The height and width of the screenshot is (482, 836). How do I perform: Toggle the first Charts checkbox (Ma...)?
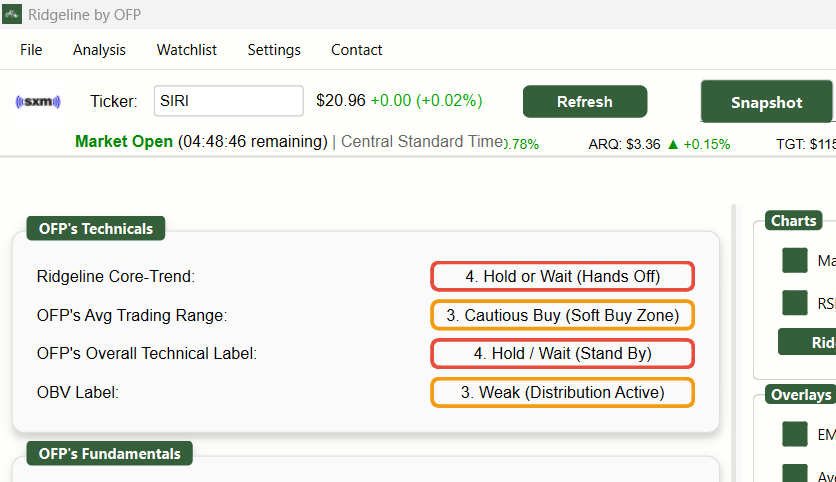tap(794, 260)
